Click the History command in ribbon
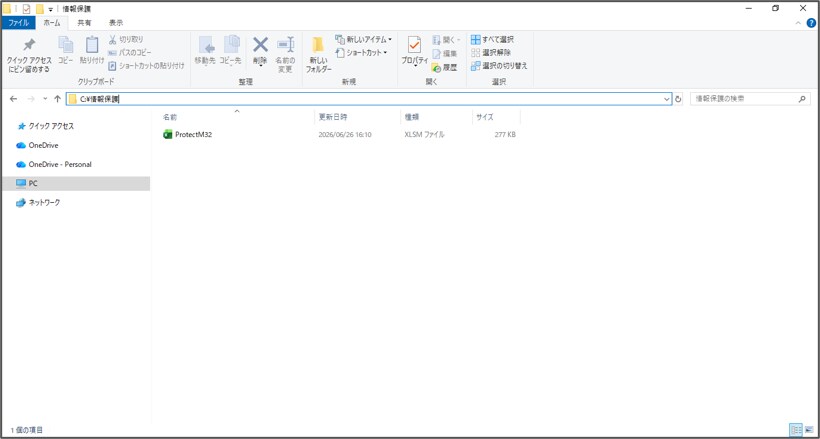 445,67
